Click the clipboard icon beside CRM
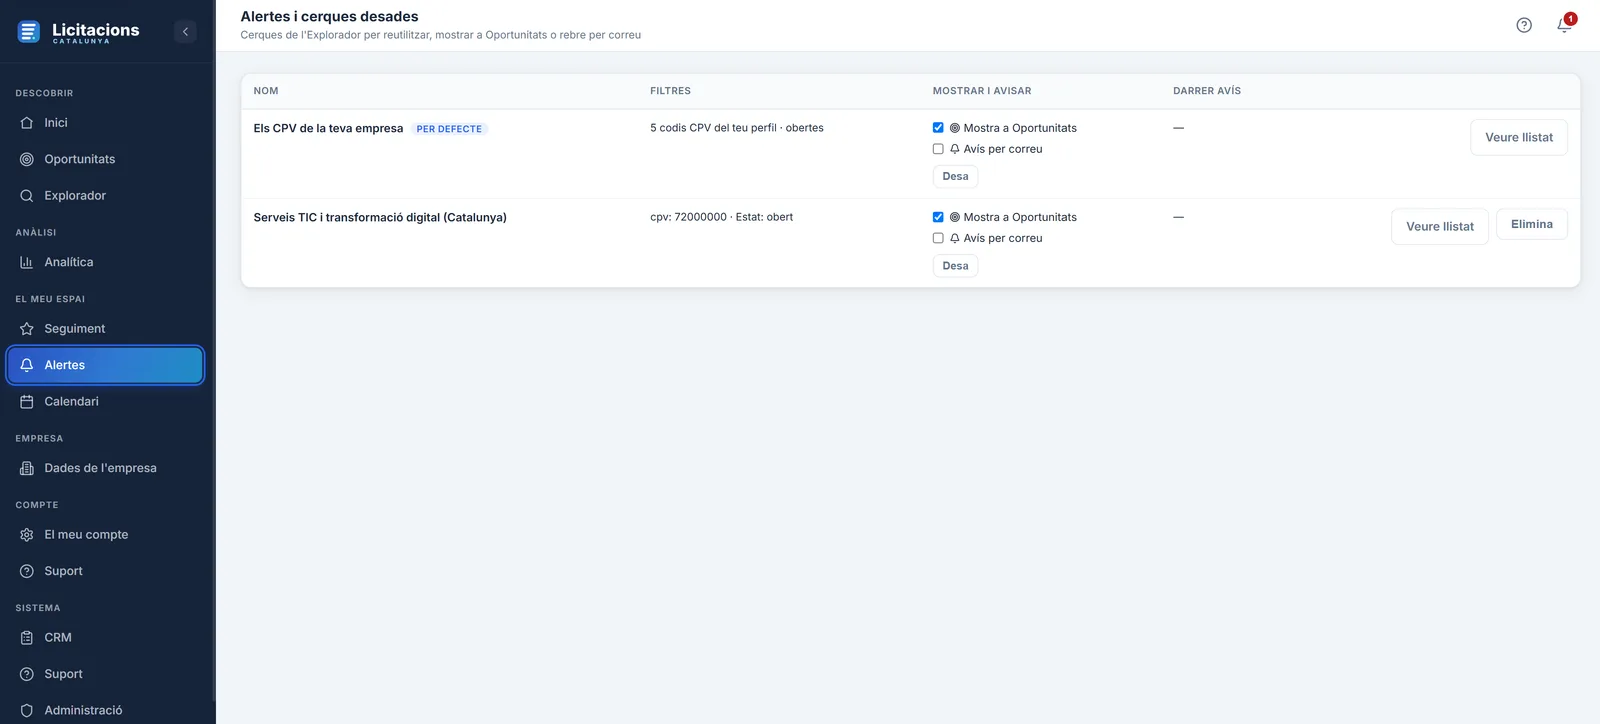The width and height of the screenshot is (1600, 724). pos(27,638)
